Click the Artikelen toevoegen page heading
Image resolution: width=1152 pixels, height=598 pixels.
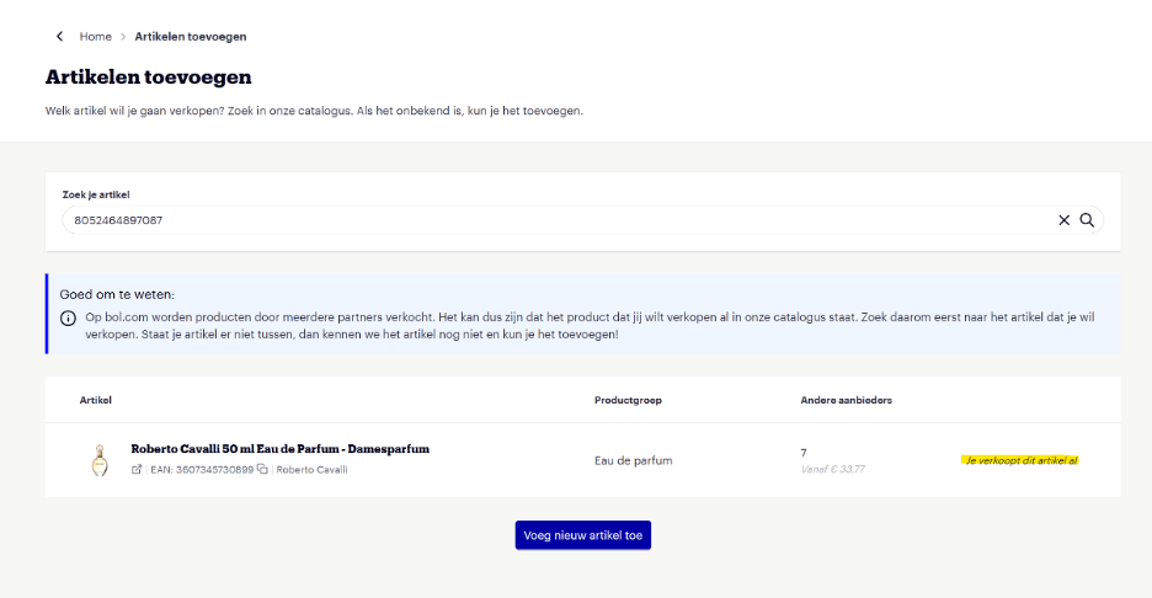click(x=148, y=77)
